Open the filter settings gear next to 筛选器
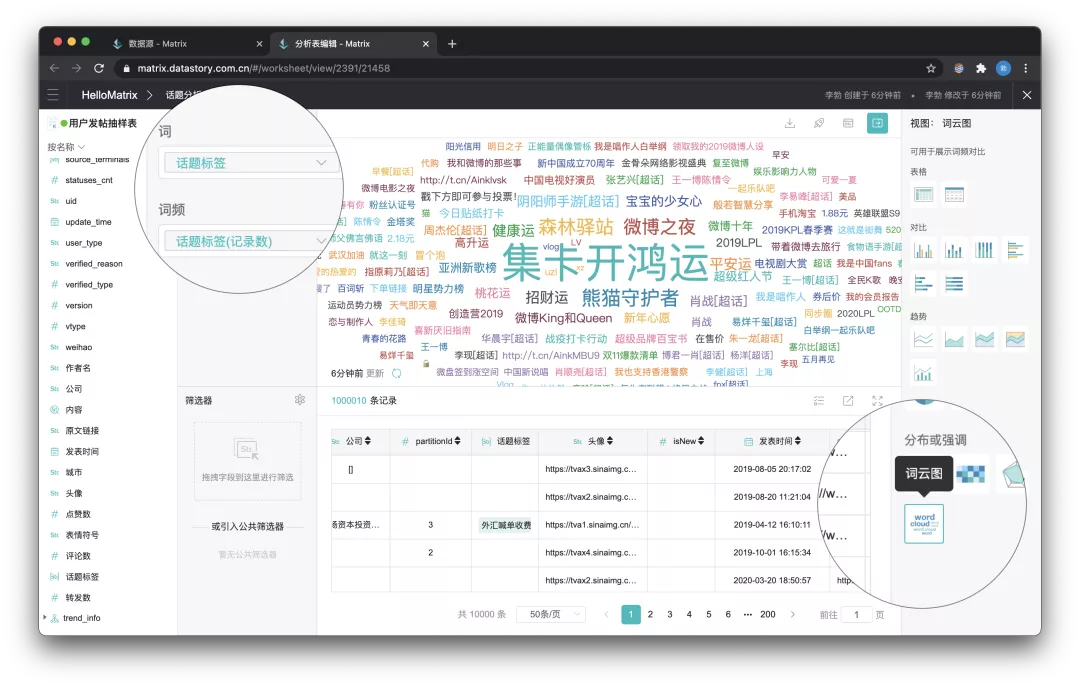This screenshot has height=687, width=1080. tap(300, 400)
